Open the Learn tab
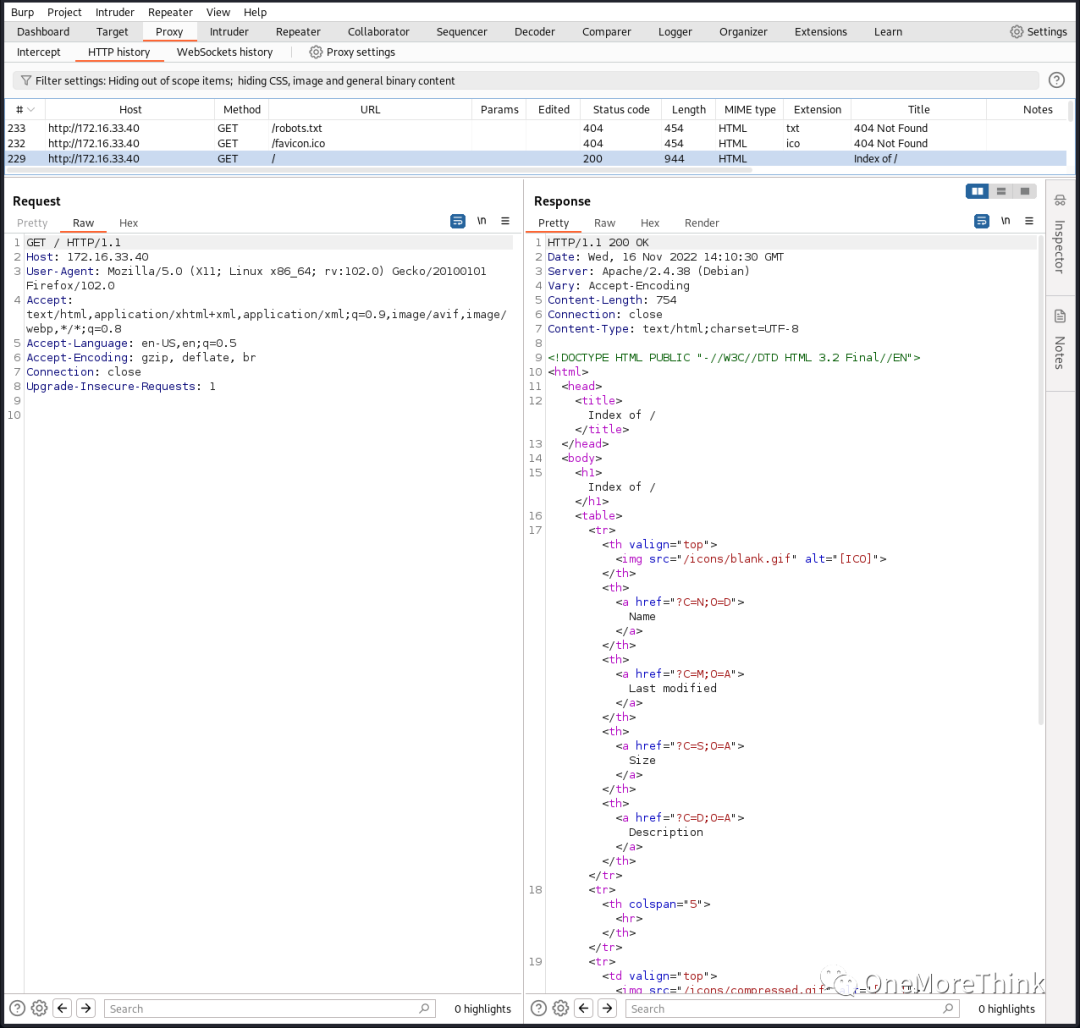Image resolution: width=1080 pixels, height=1028 pixels. pos(888,32)
